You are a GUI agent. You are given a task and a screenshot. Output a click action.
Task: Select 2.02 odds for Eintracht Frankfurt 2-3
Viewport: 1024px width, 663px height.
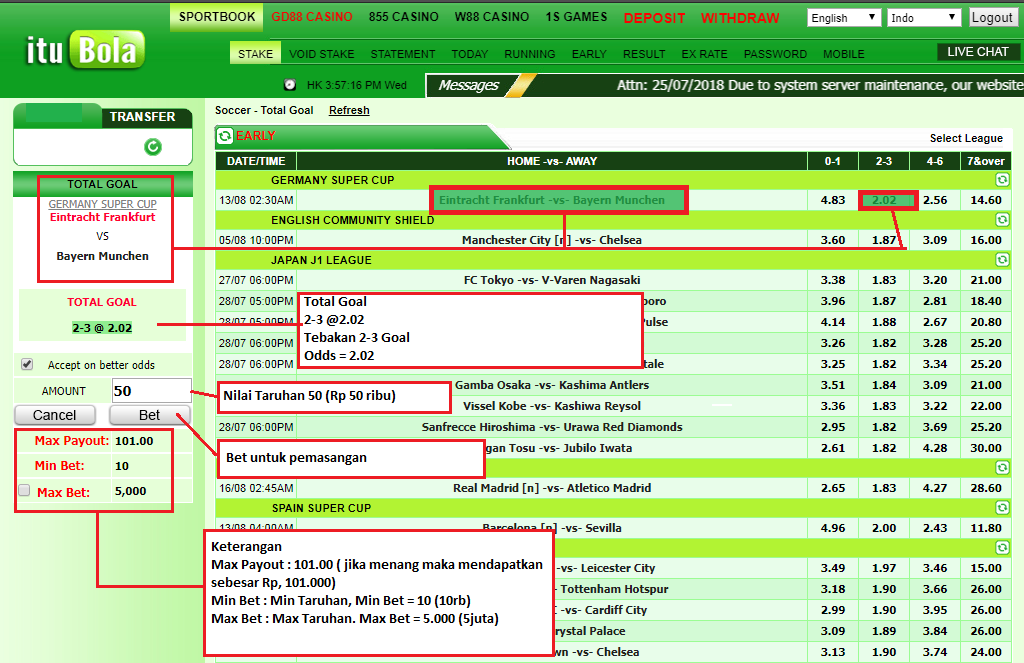pos(884,200)
